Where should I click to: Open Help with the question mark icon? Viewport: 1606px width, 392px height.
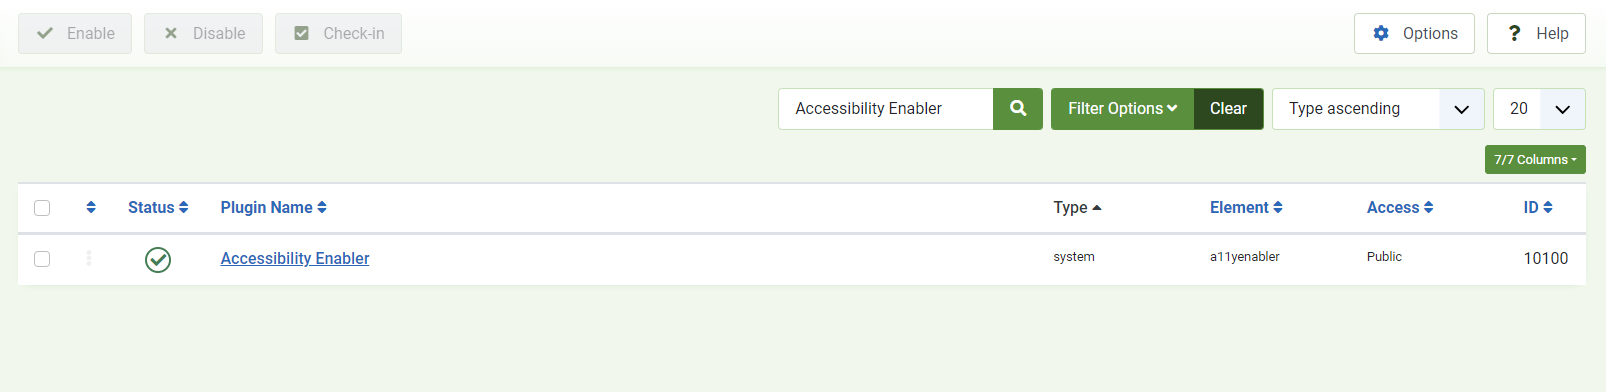tap(1536, 33)
